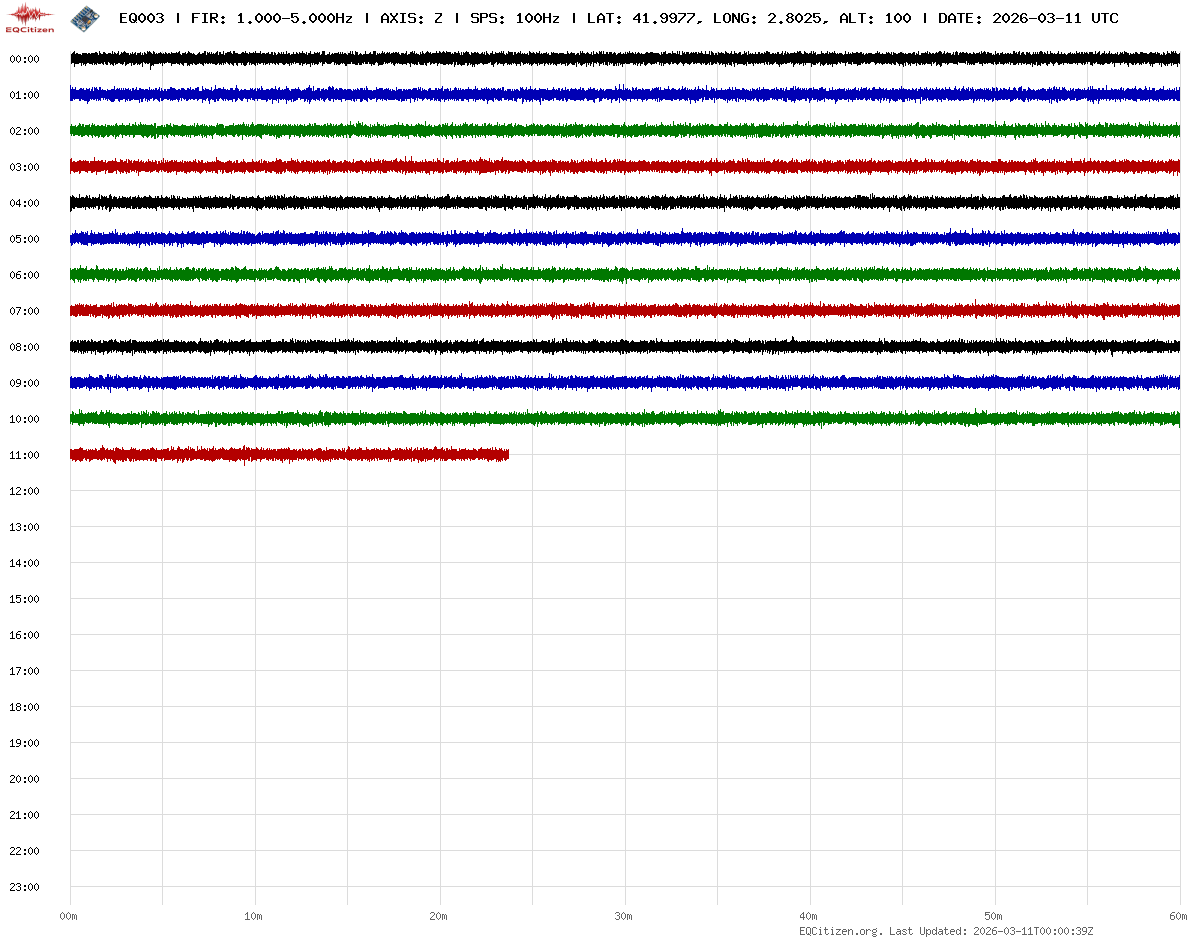This screenshot has height=940, width=1200.
Task: Click the 23:00 hour label
Action: [24, 887]
